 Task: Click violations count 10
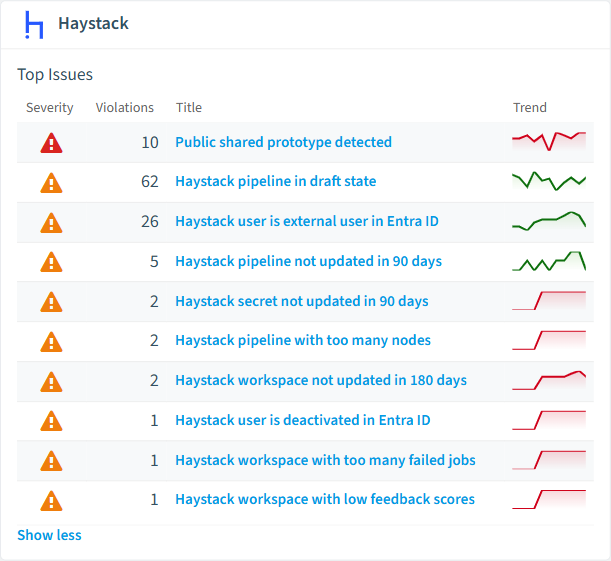coord(150,143)
